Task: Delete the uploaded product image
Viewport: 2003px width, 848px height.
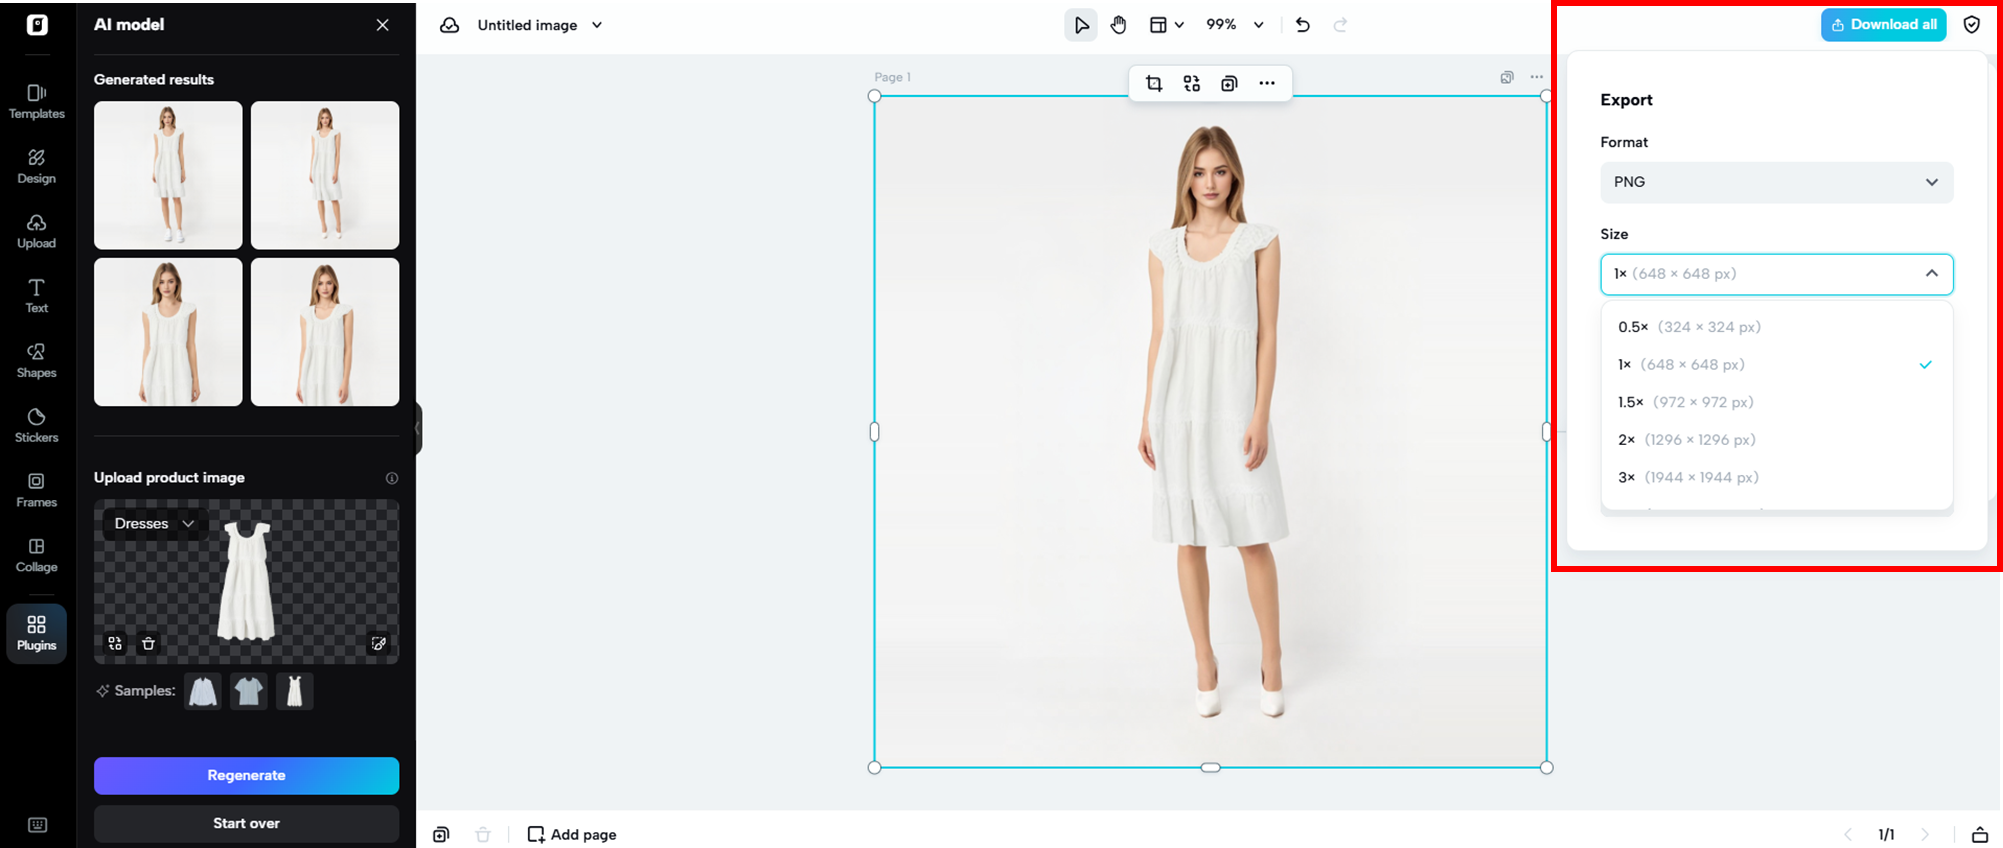Action: pos(149,644)
